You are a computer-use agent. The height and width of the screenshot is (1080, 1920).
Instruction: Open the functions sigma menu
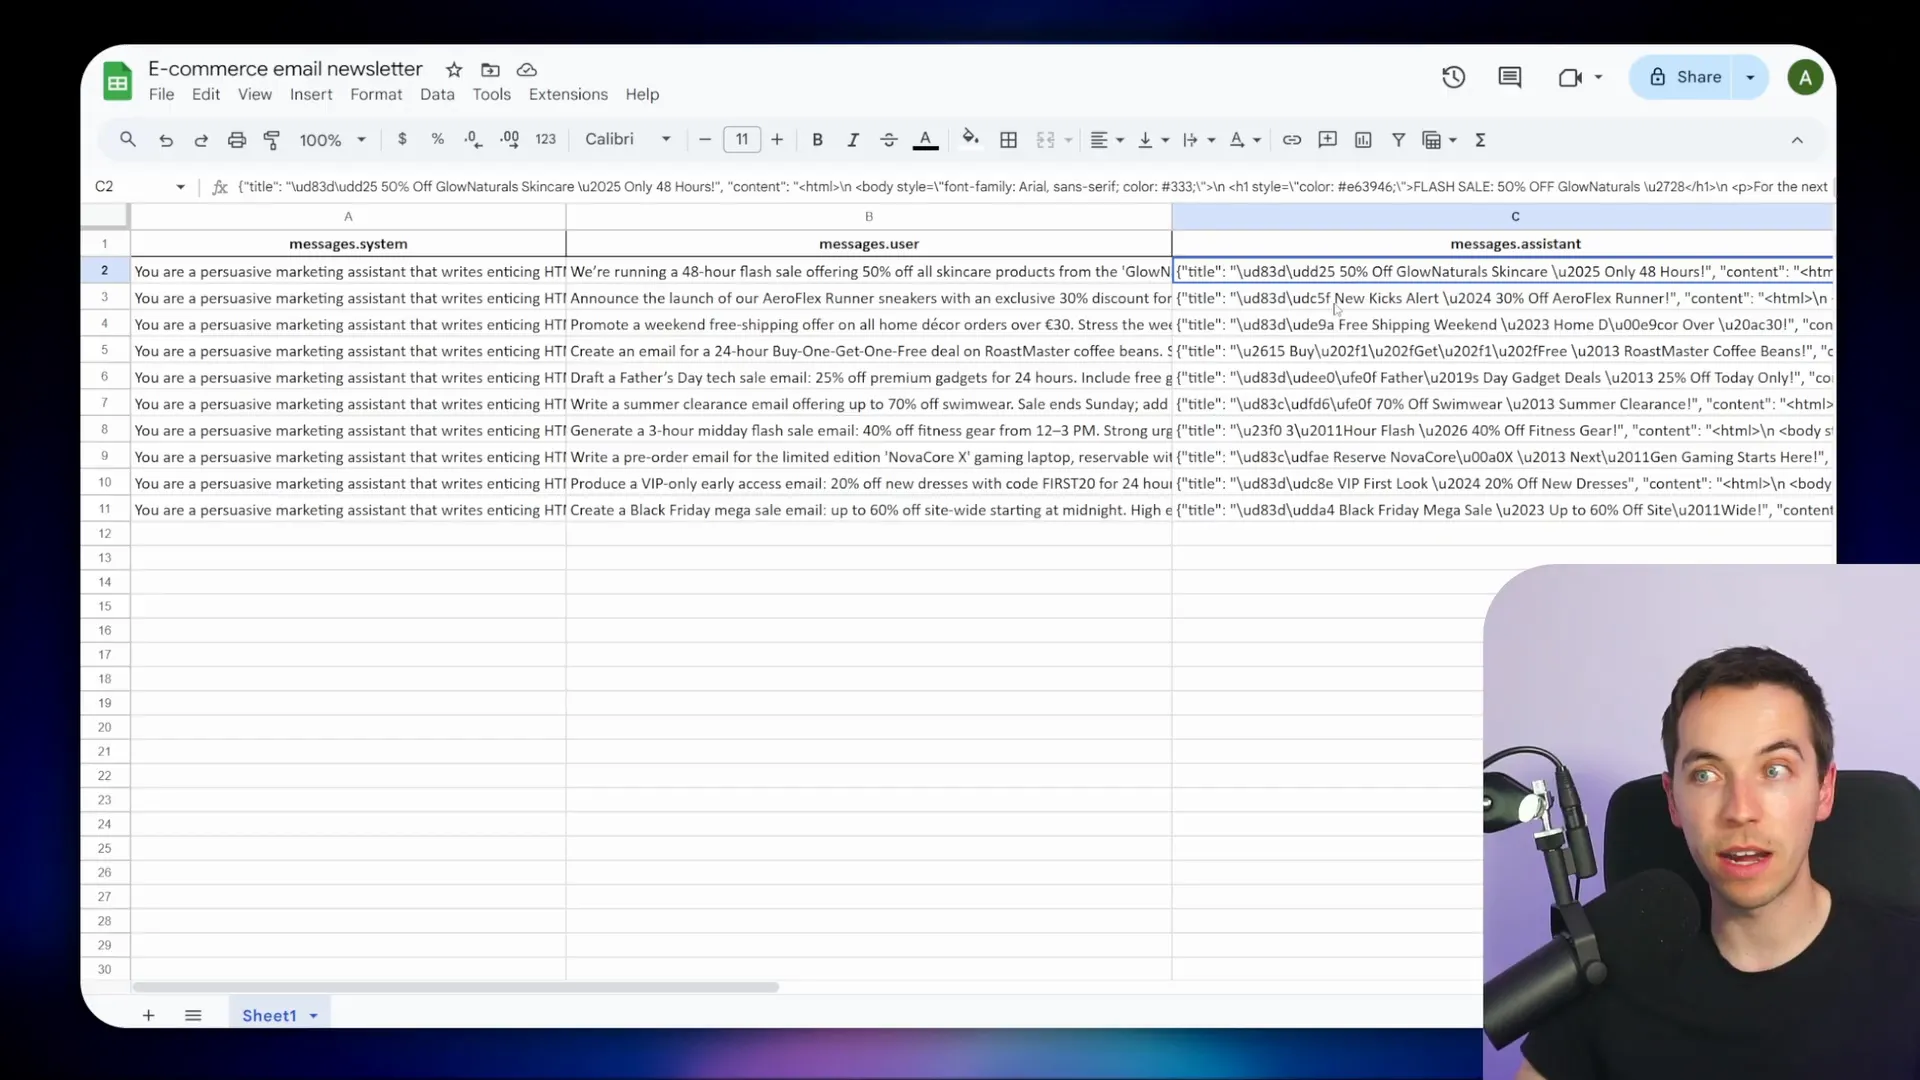tap(1481, 140)
